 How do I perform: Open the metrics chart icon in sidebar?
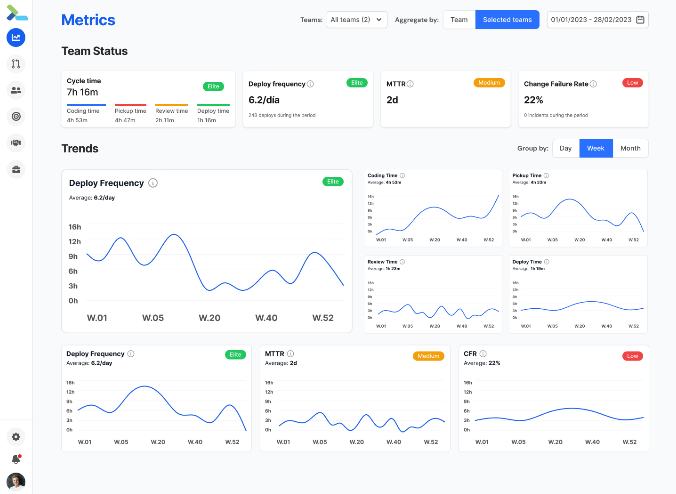(x=16, y=38)
